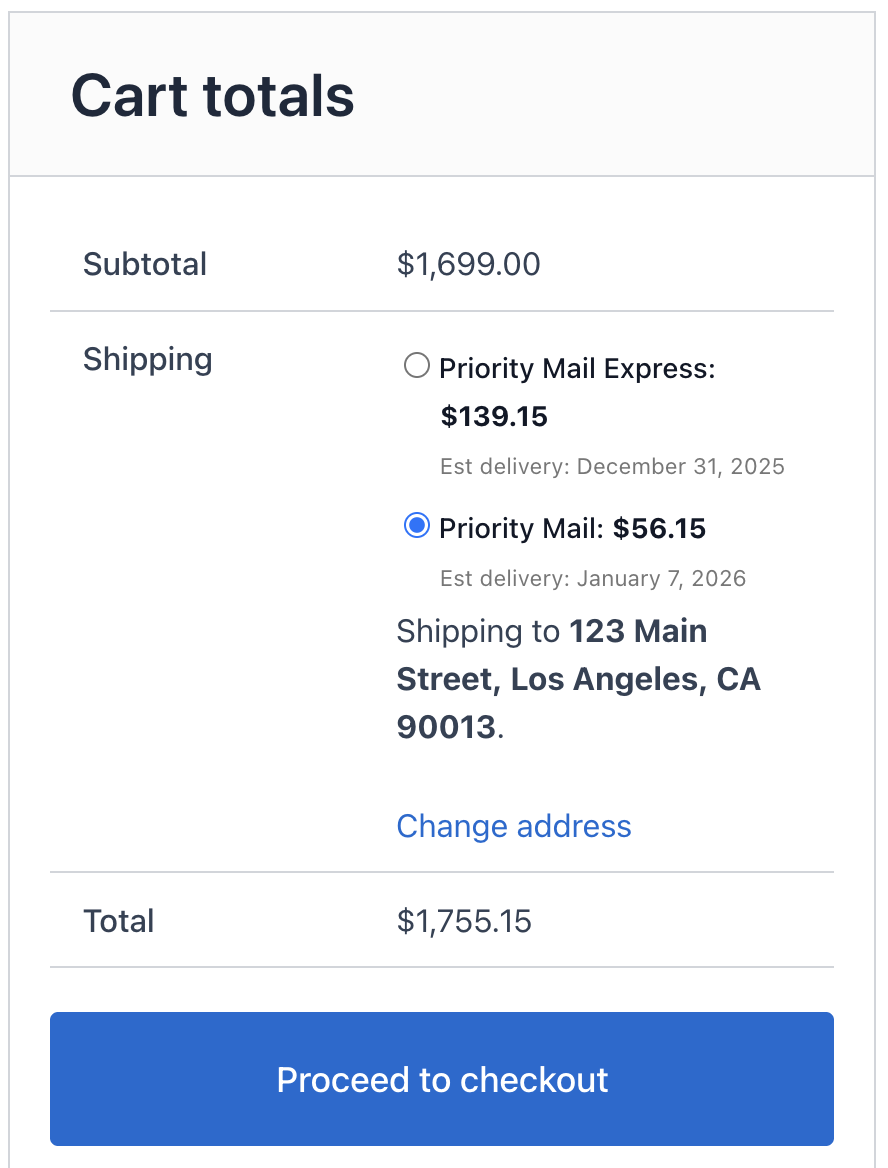
Task: Click the Subtotal label
Action: 144,264
